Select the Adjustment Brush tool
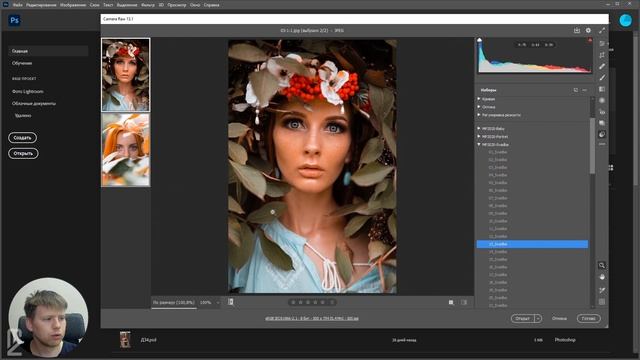This screenshot has height=360, width=640. tap(602, 78)
